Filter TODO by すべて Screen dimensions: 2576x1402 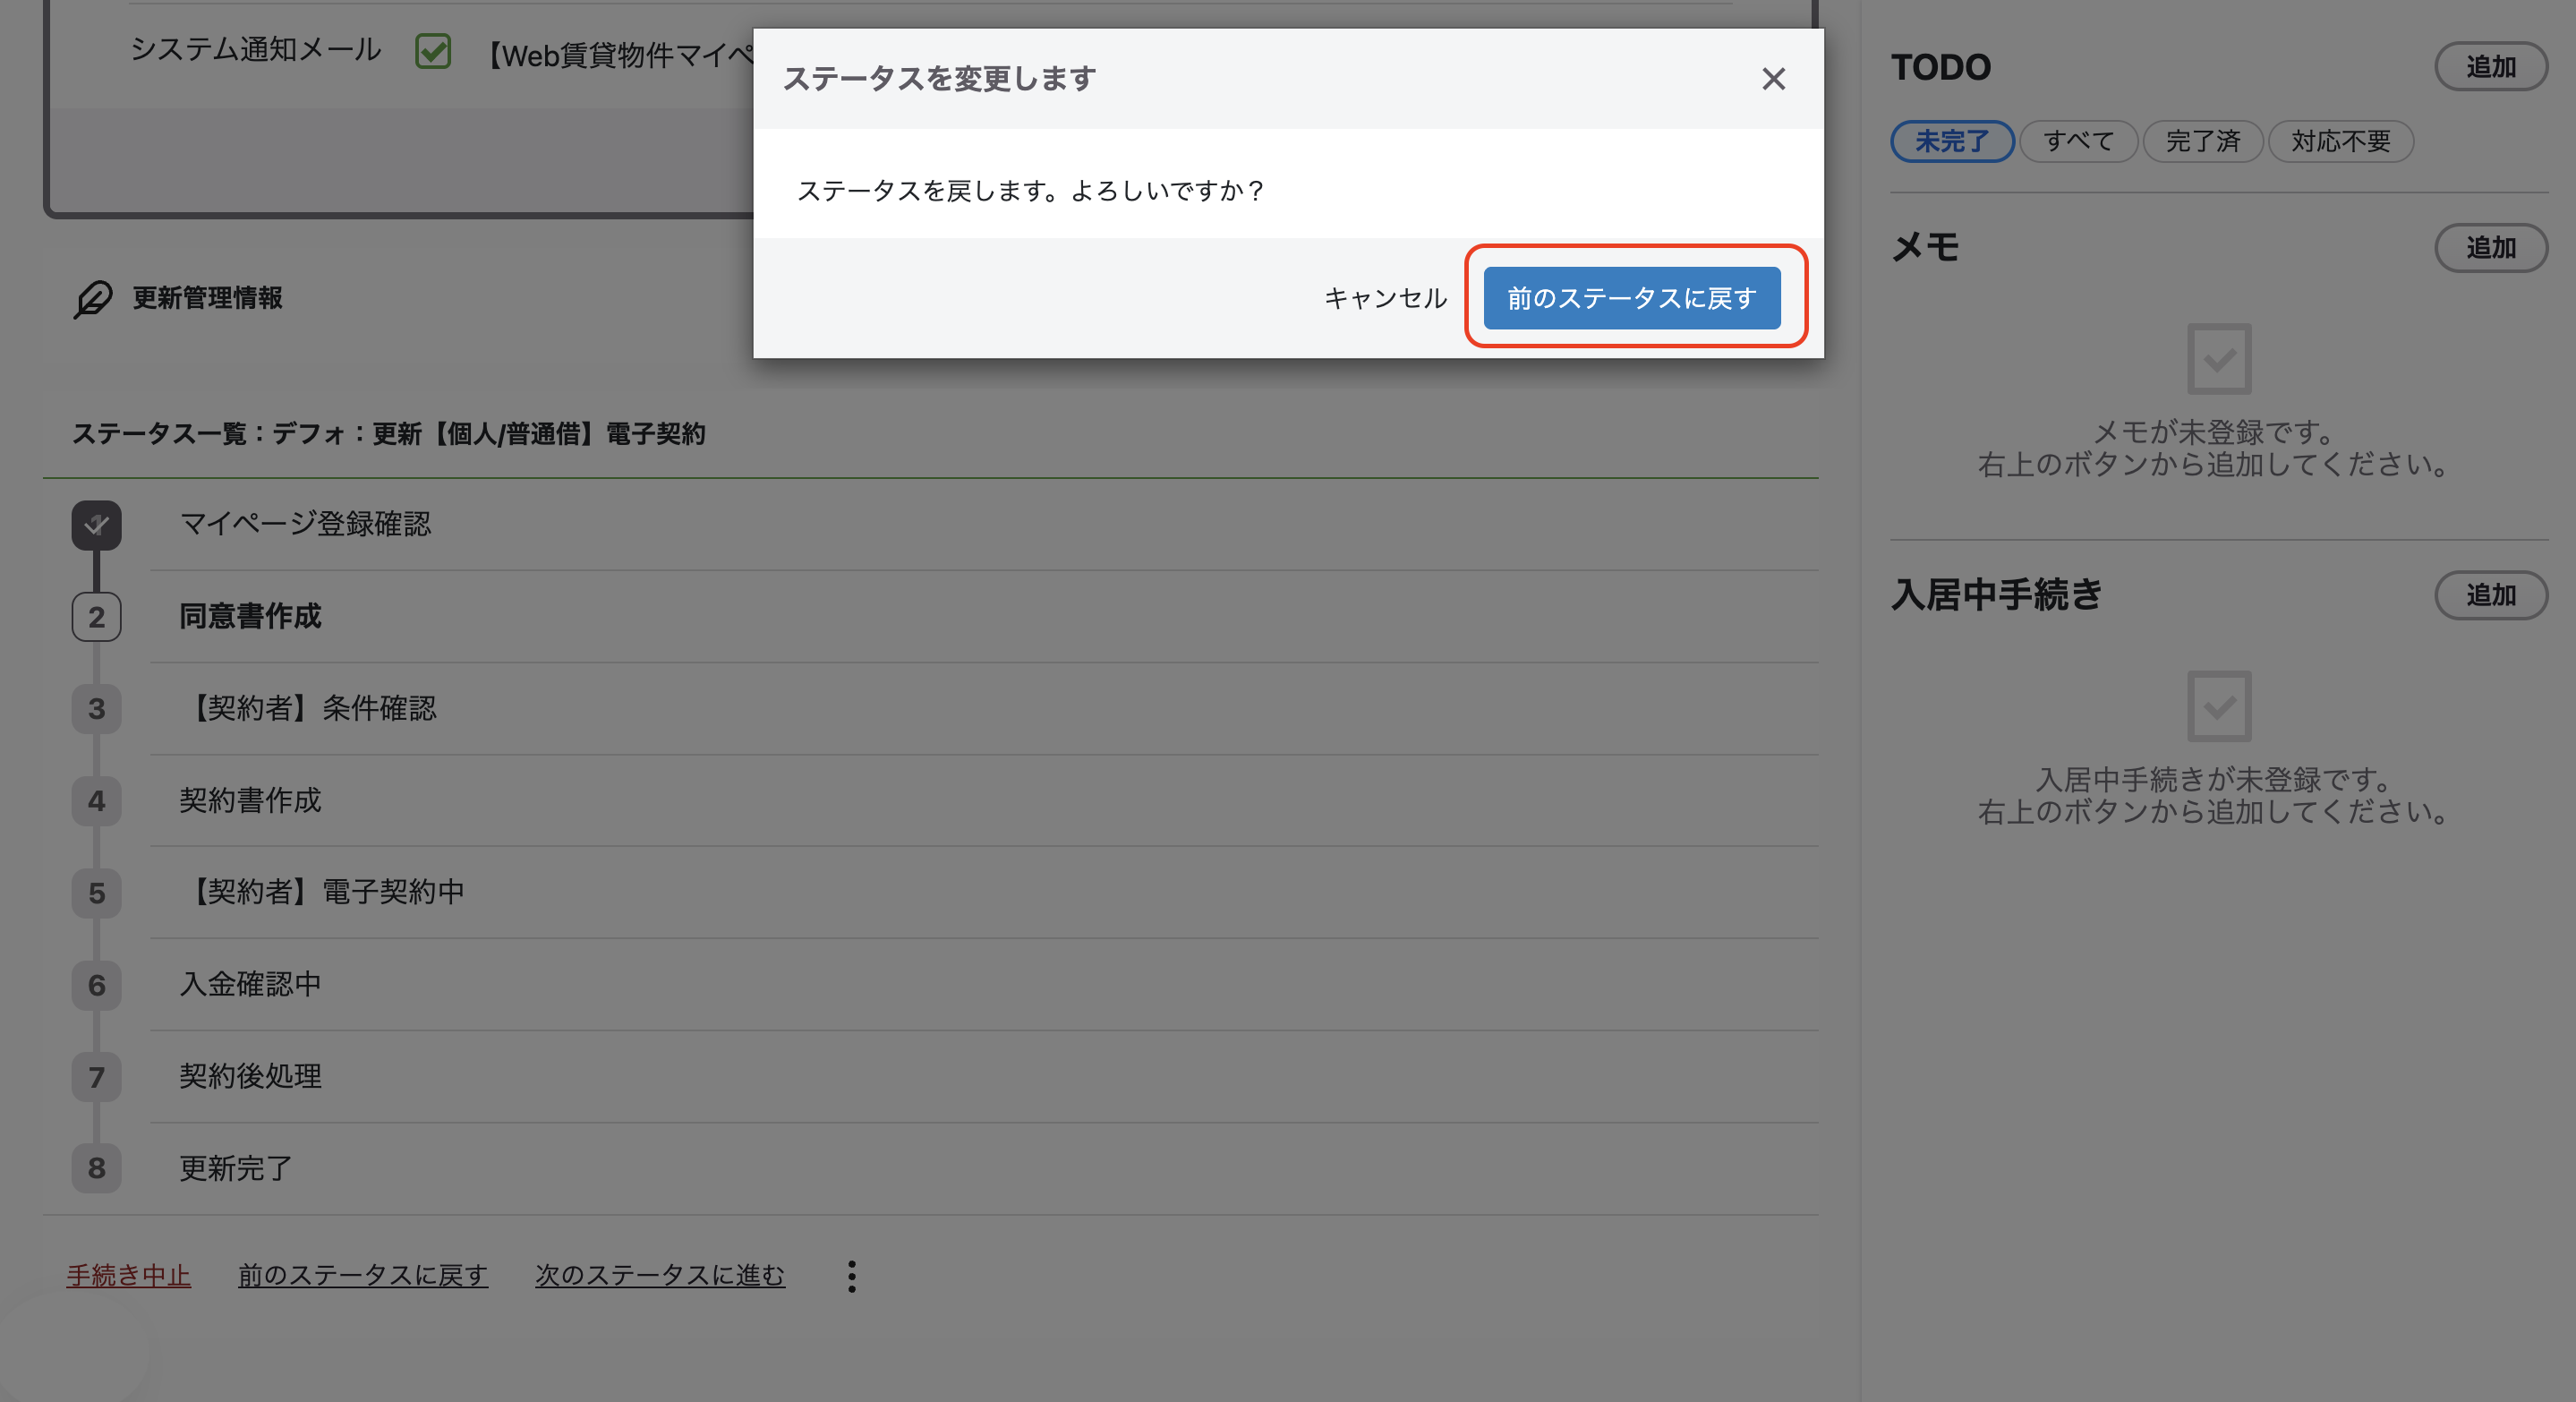(x=2078, y=142)
